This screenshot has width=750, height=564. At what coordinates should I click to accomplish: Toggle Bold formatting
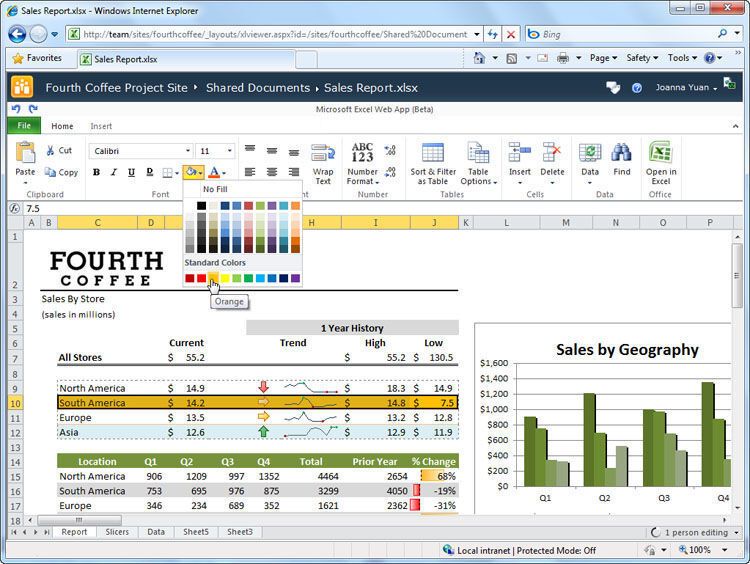click(97, 172)
